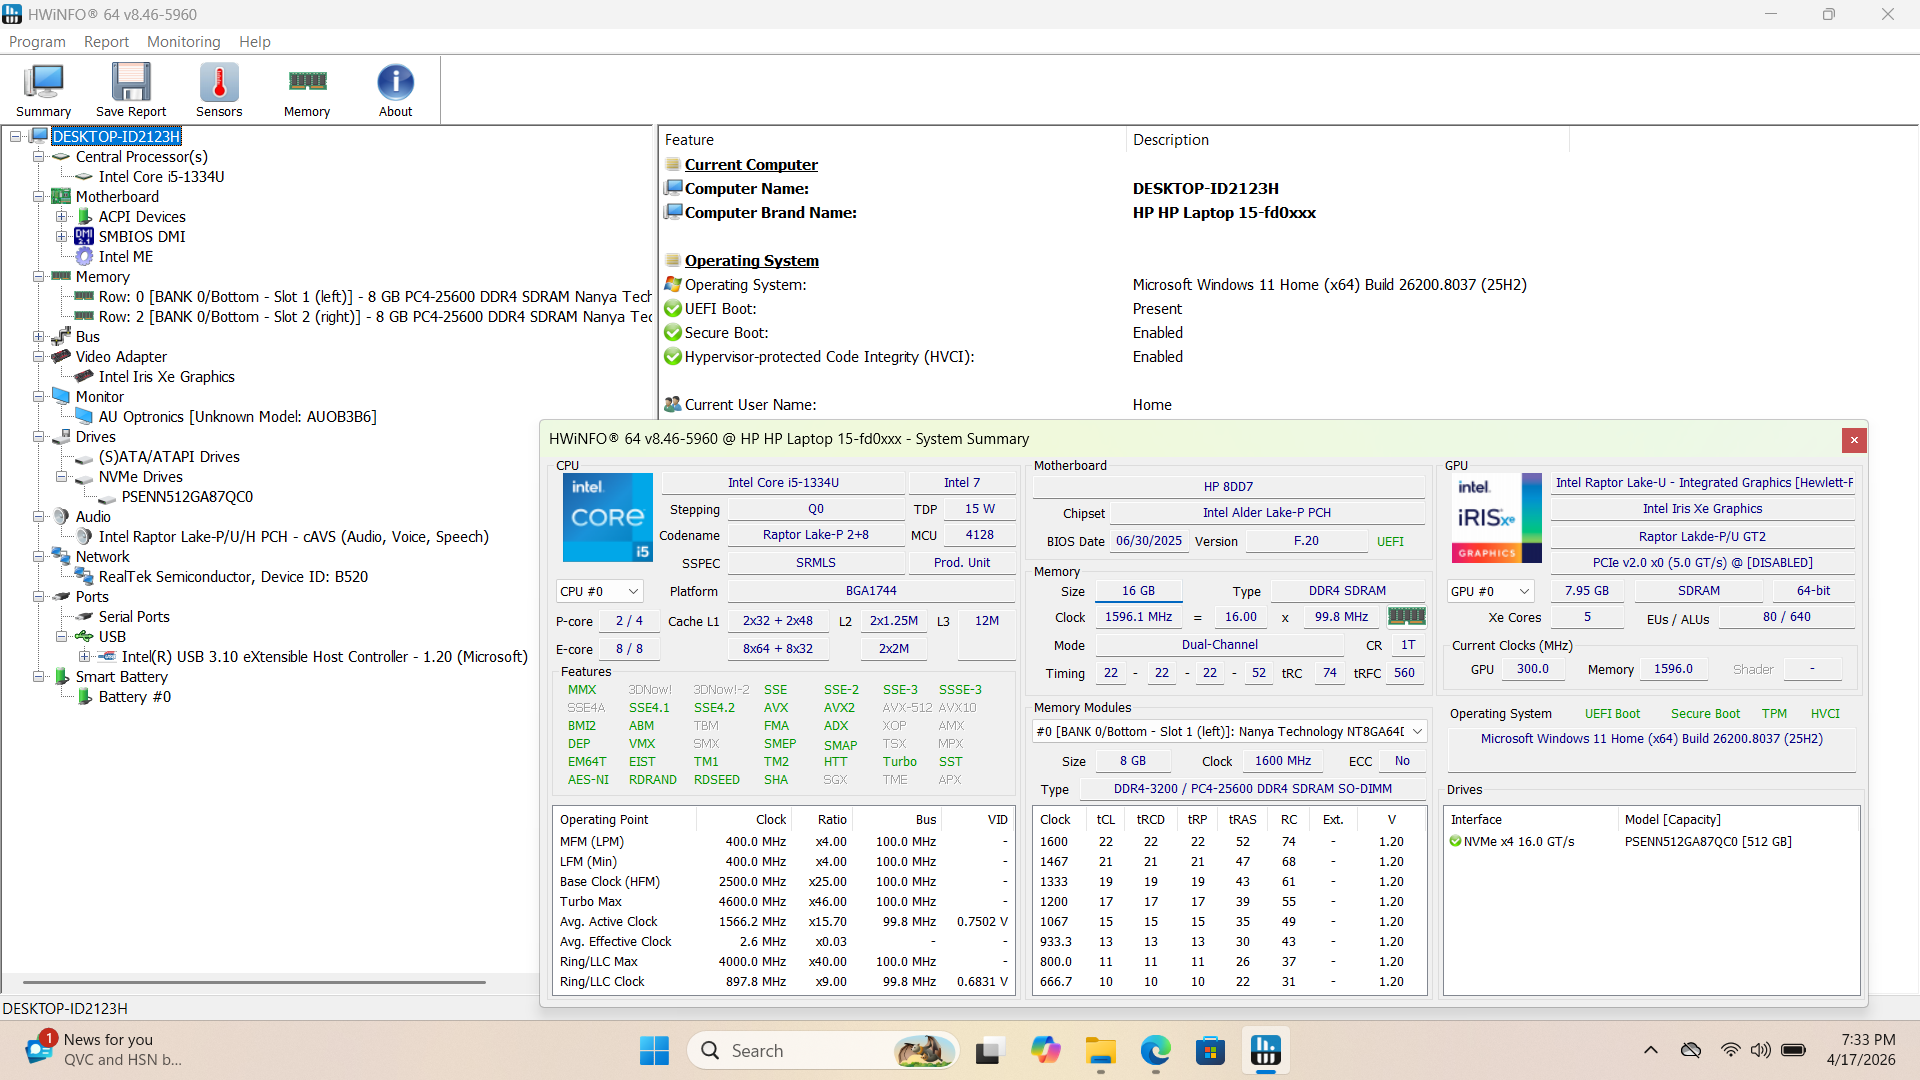Select the AU Optronics monitor entry

click(237, 417)
